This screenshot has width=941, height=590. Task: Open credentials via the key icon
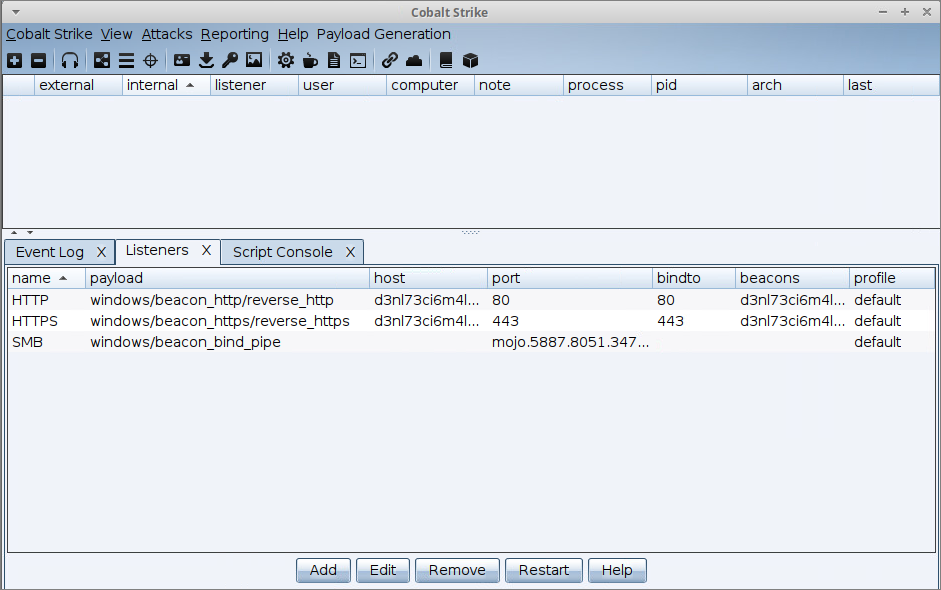(230, 60)
